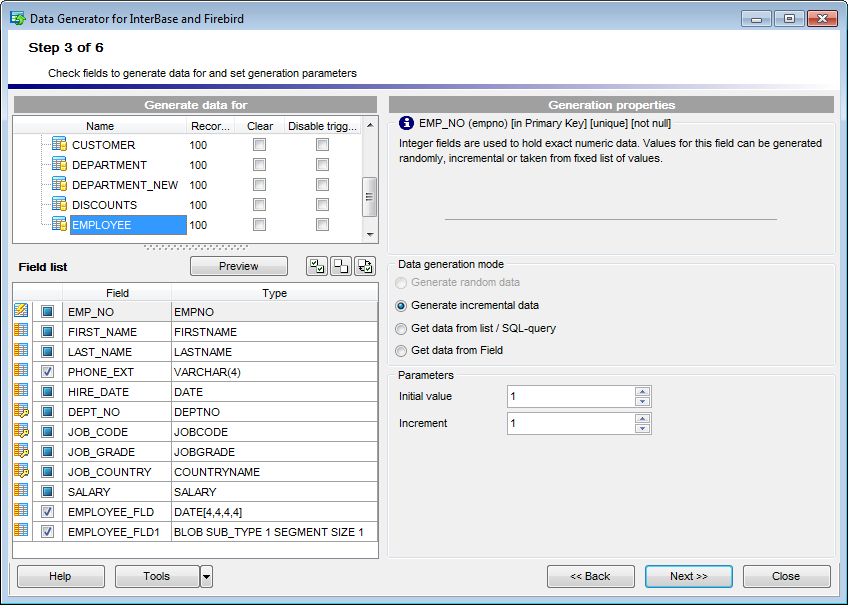The image size is (848, 605).
Task: Click the generation mode icon beside EMP_NO
Action: [20, 311]
